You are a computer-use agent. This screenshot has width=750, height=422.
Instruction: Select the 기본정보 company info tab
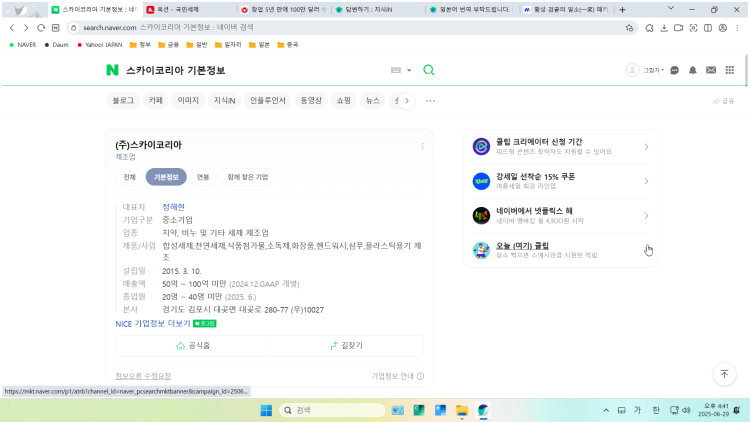pyautogui.click(x=166, y=177)
